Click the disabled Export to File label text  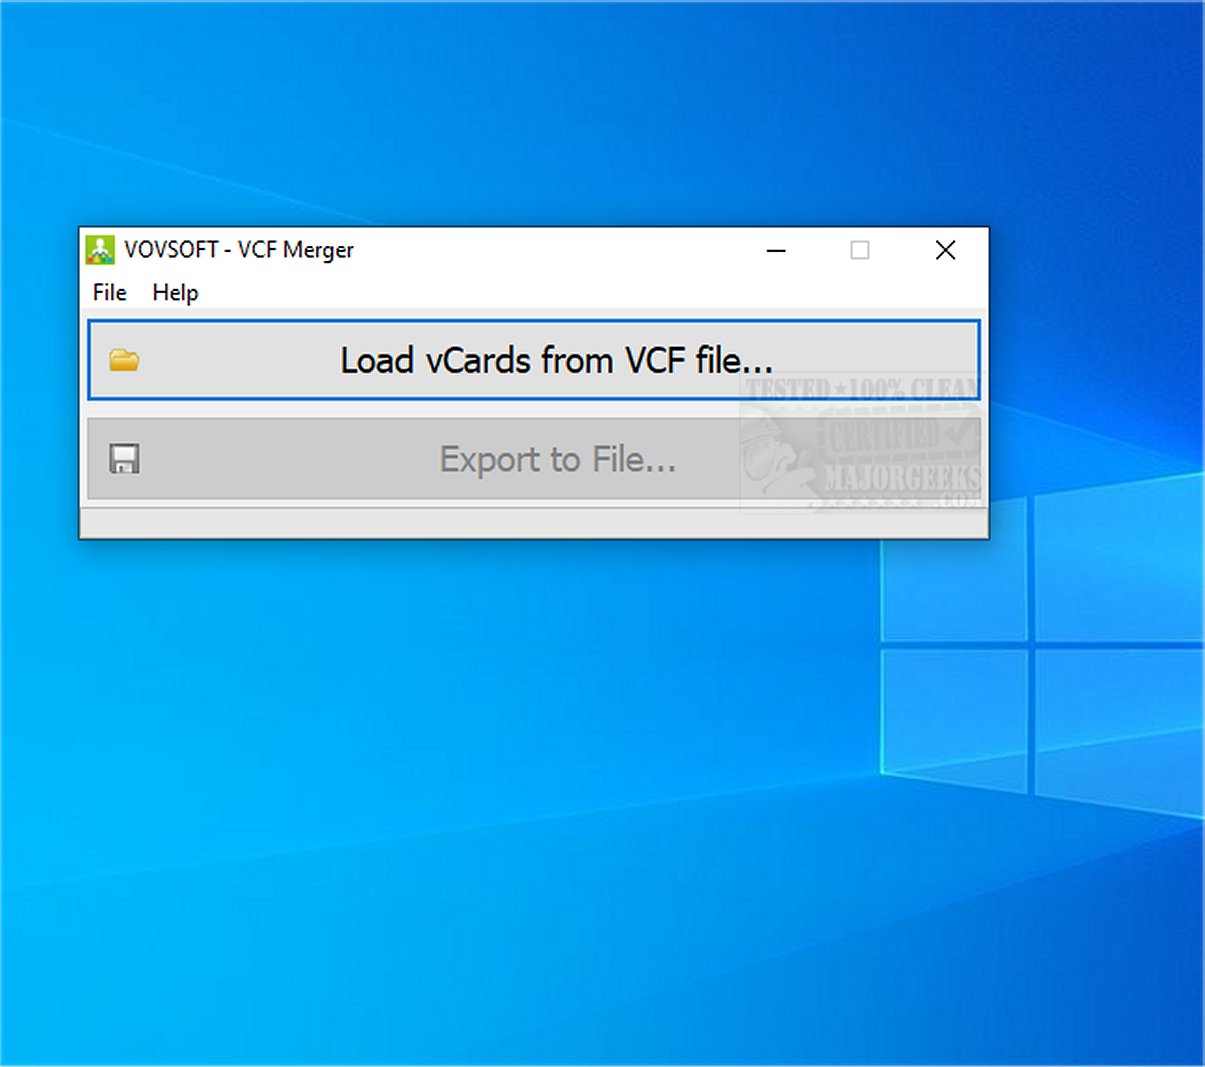[x=559, y=459]
